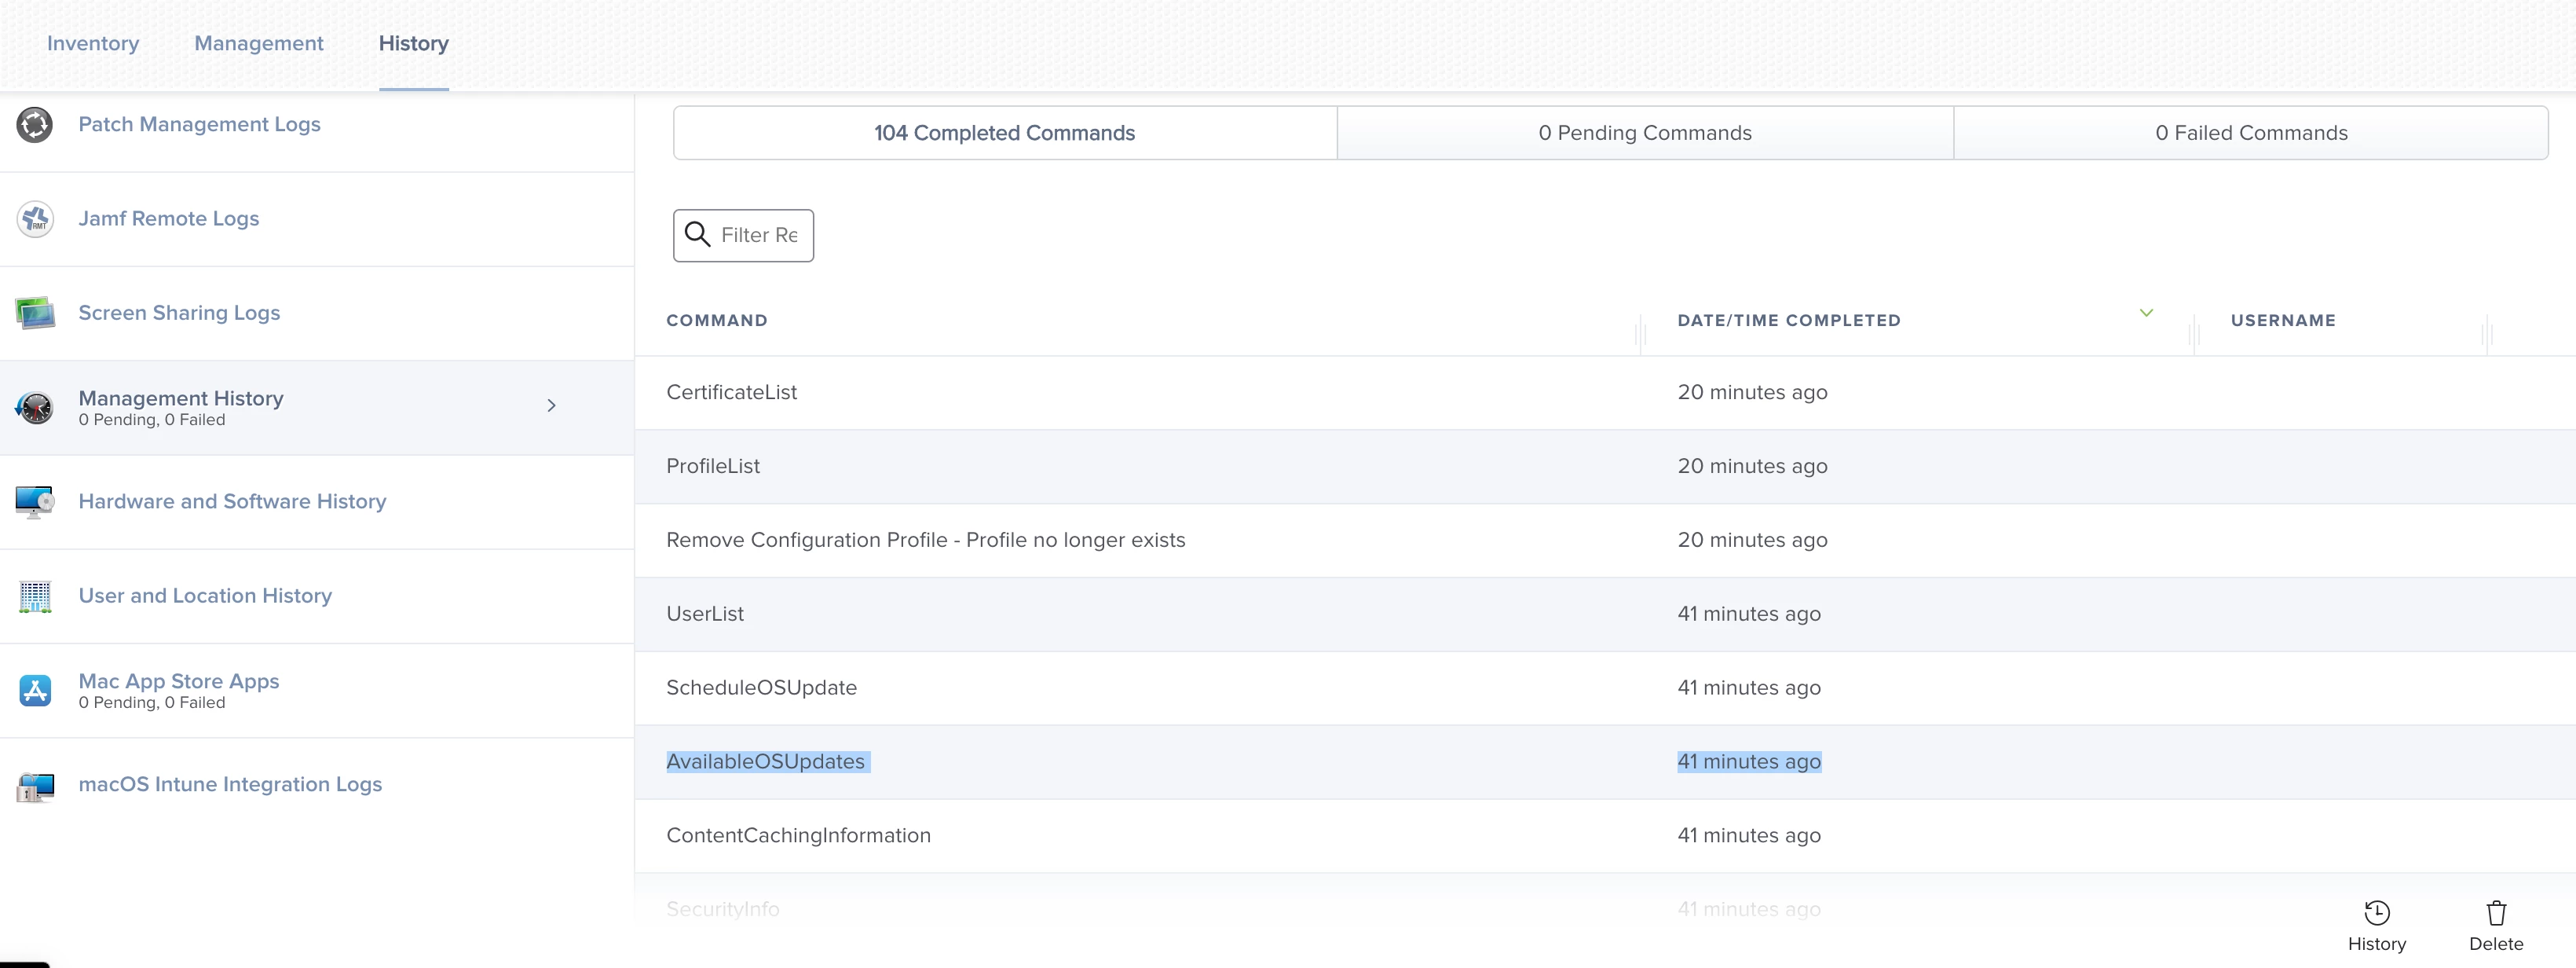Toggle sort arrow on Date/Time Completed

click(2145, 313)
